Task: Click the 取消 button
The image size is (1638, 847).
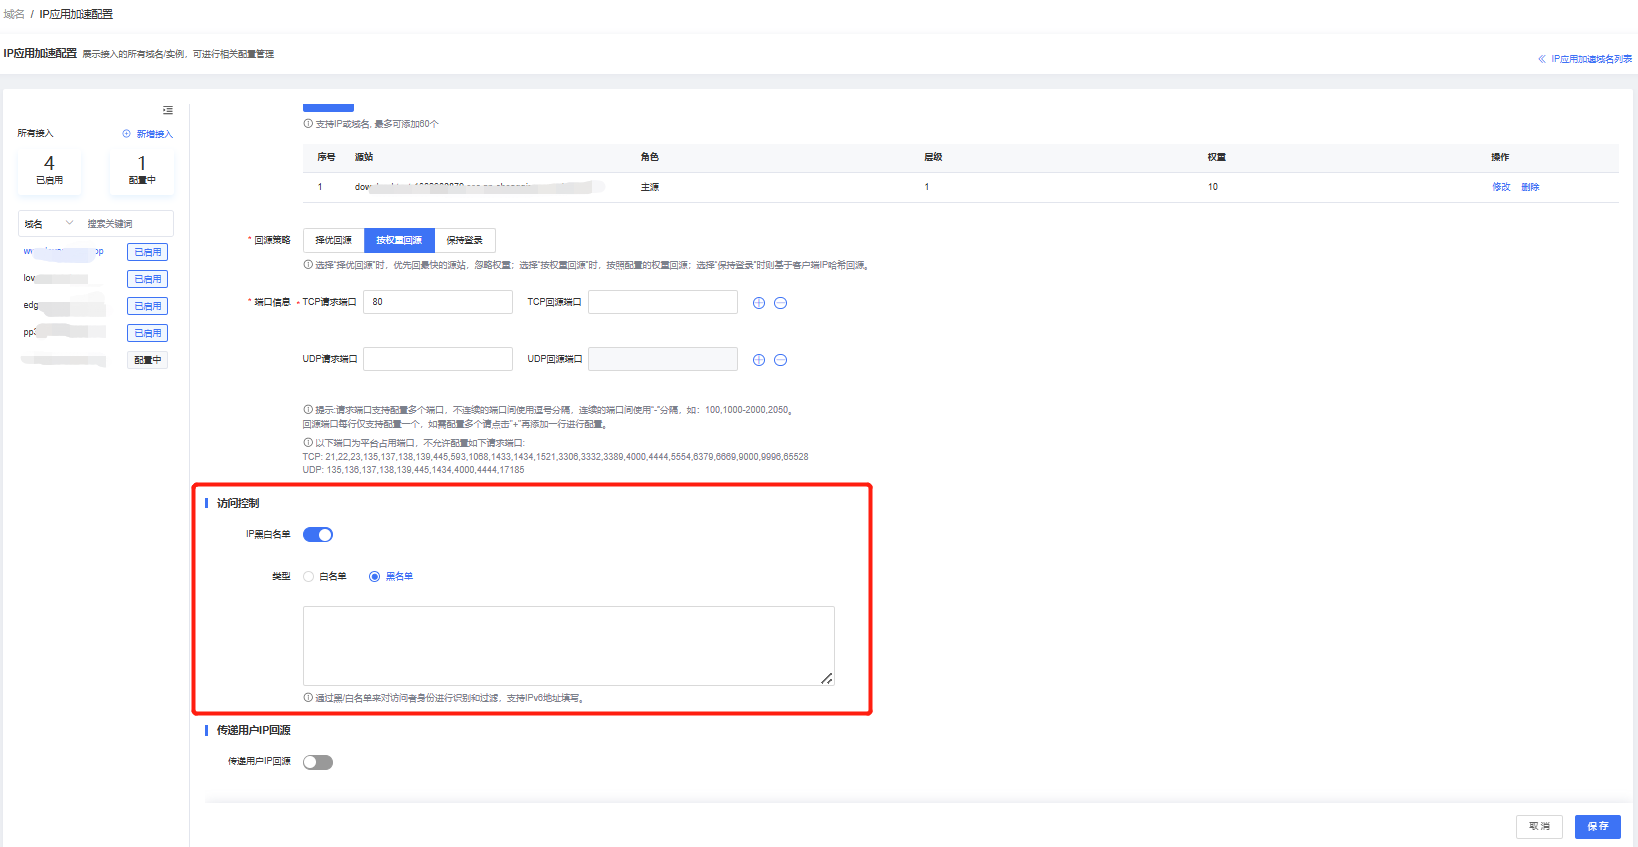Action: pyautogui.click(x=1539, y=826)
